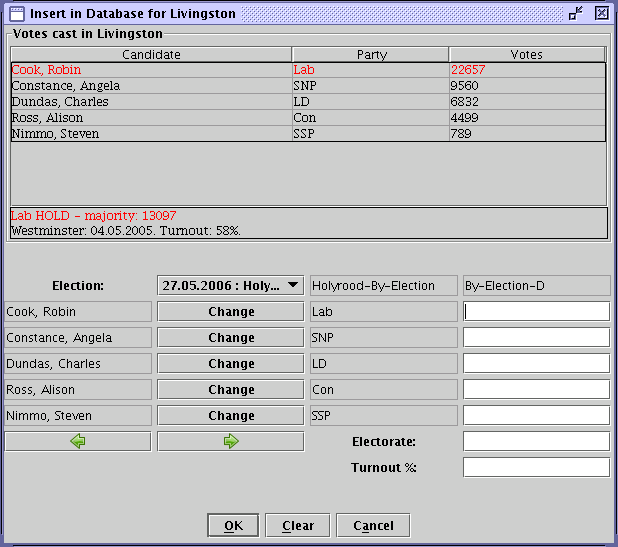618x547 pixels.
Task: Focus the votes field for LD
Action: (536, 364)
